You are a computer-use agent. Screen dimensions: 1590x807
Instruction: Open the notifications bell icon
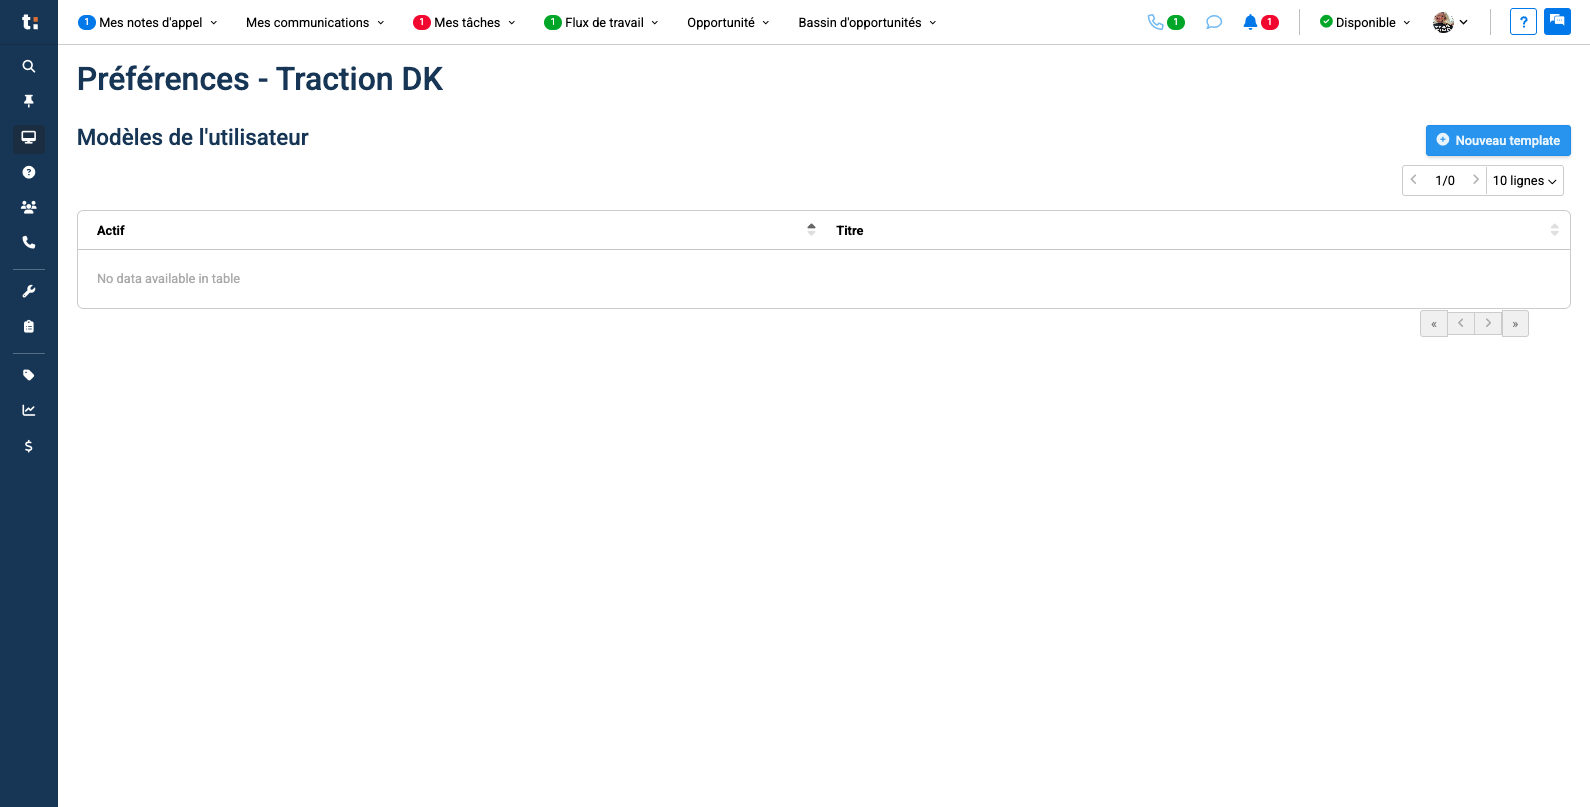1250,22
